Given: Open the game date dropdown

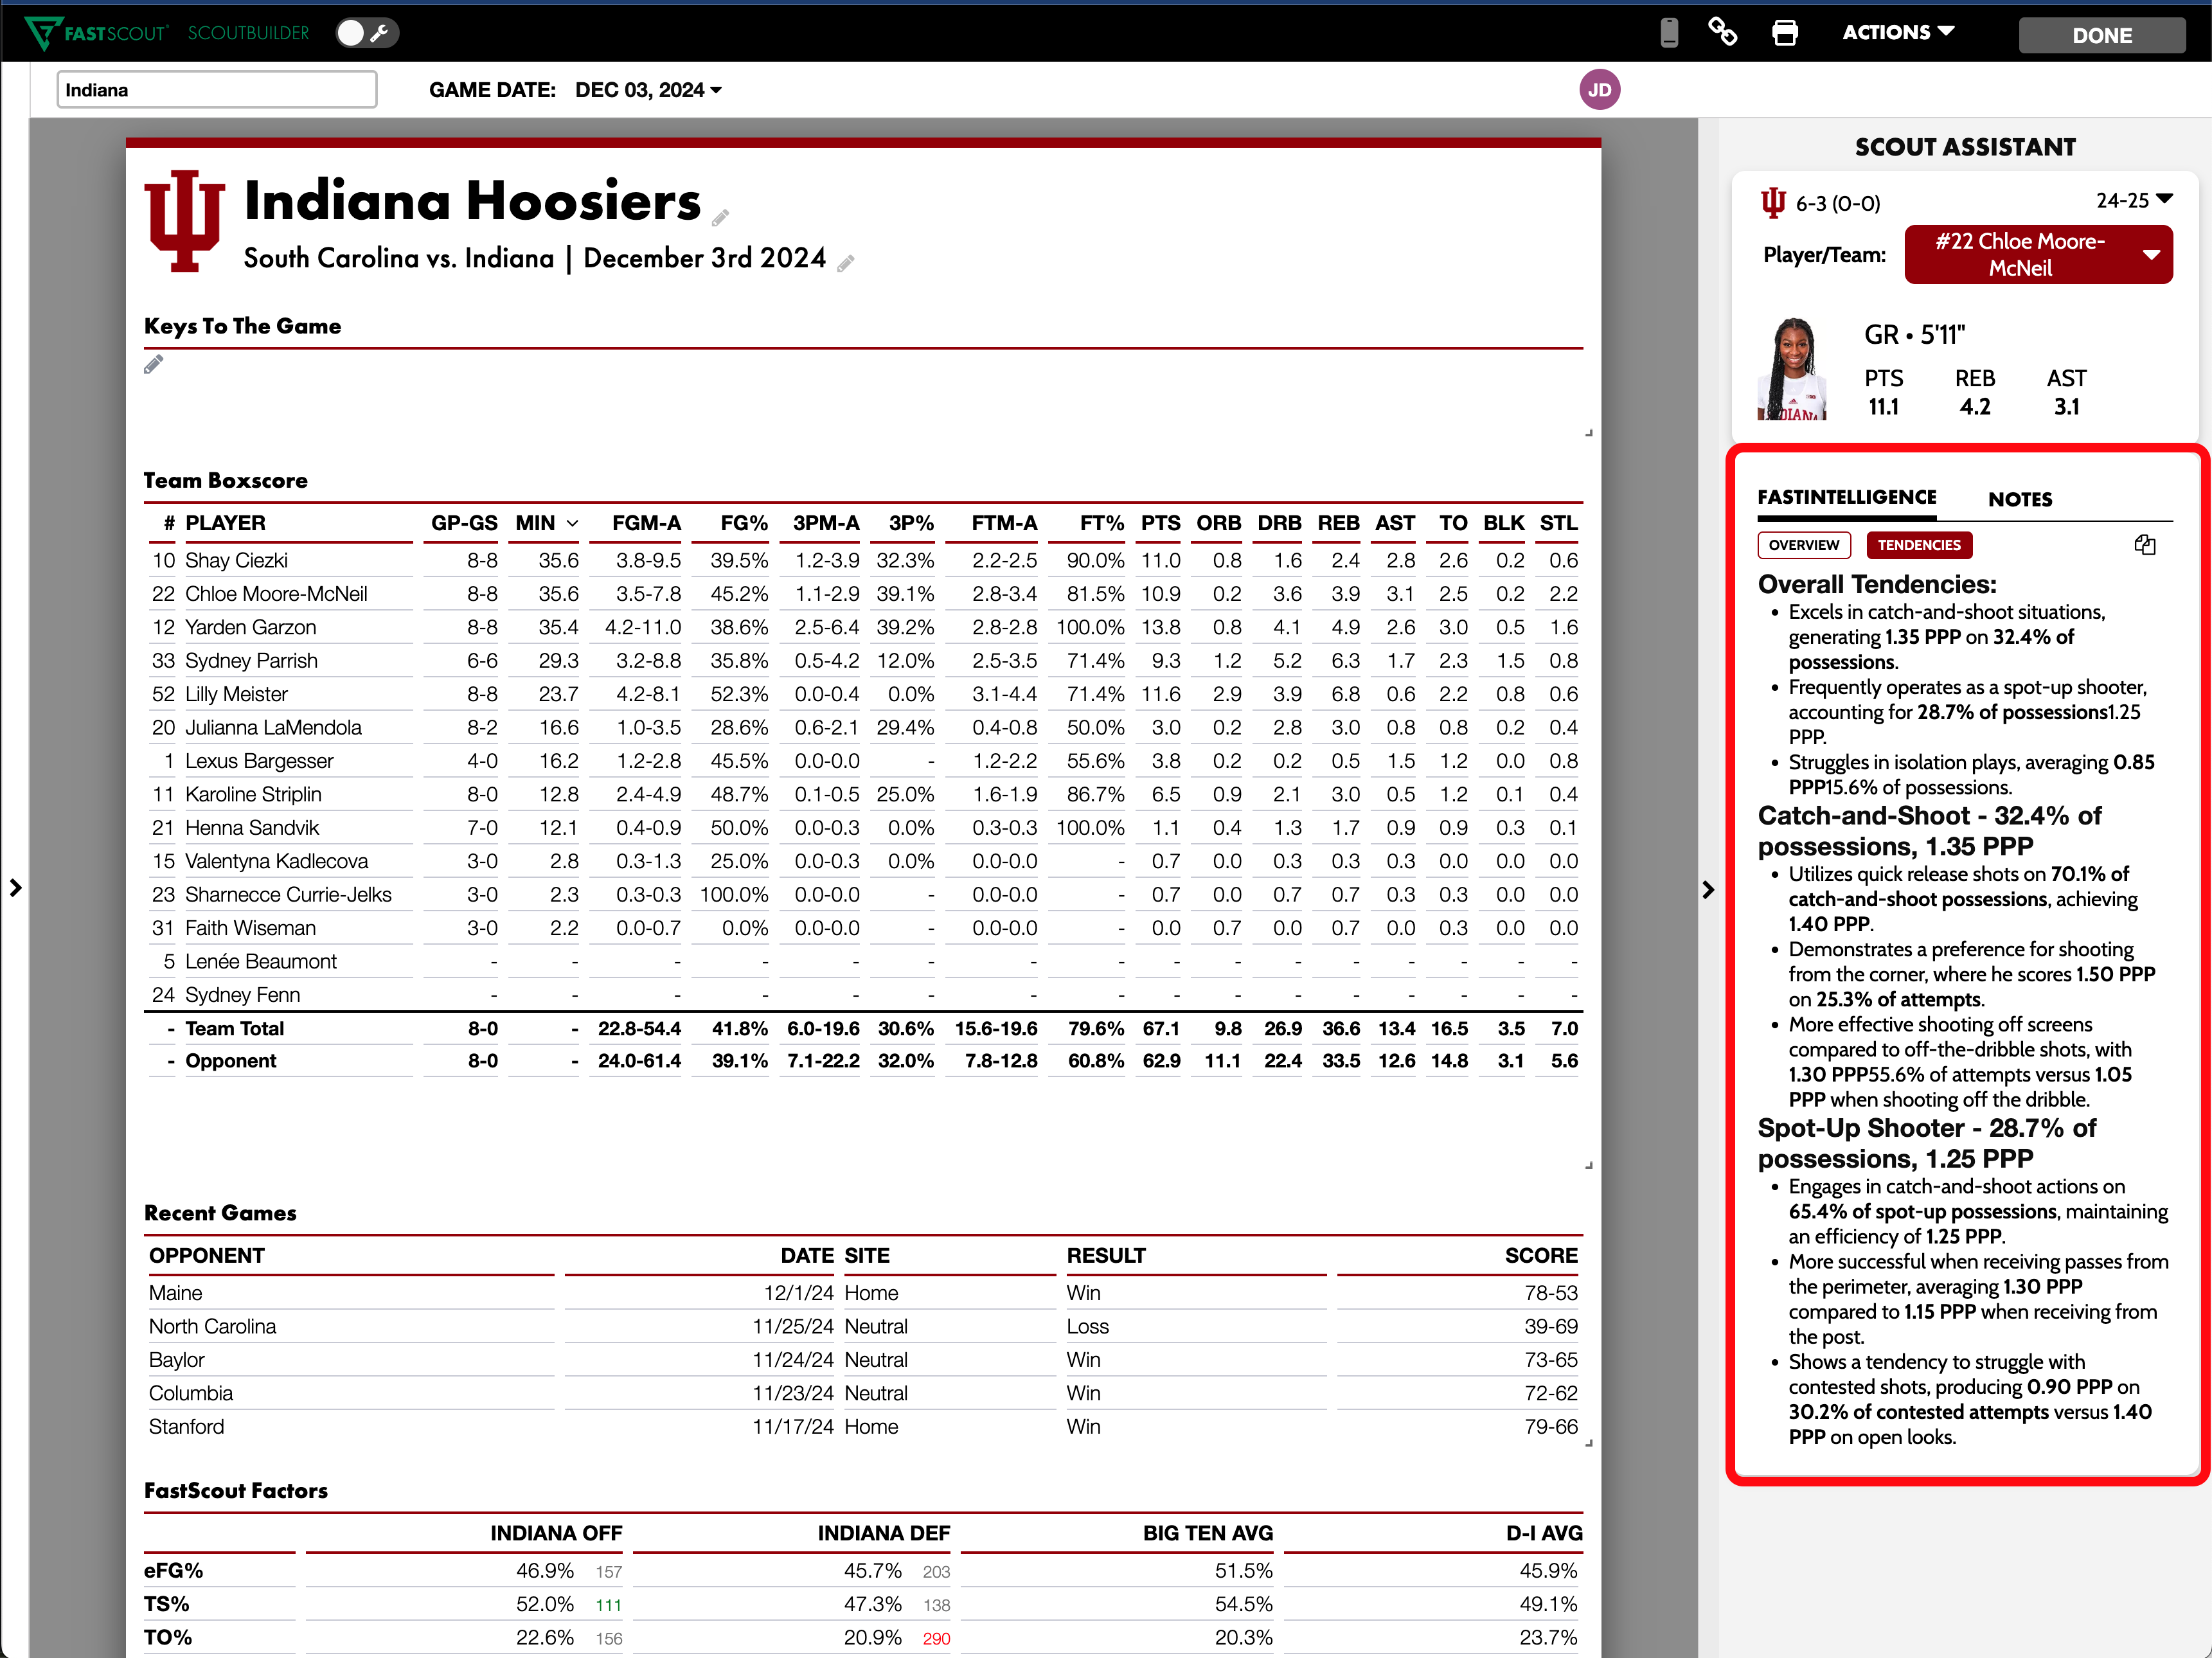Looking at the screenshot, I should tap(648, 90).
